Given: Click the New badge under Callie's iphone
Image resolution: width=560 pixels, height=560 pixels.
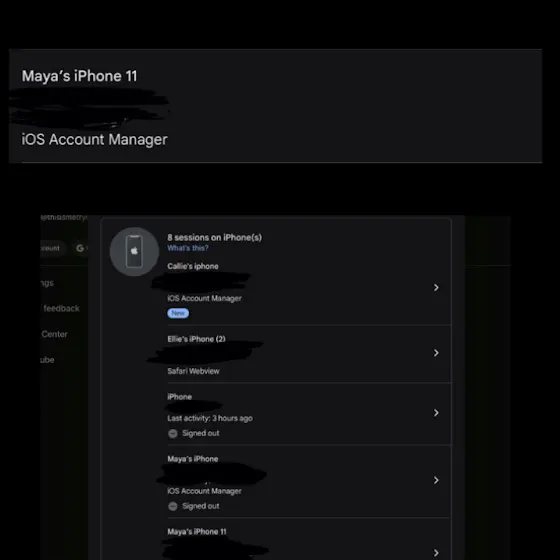Looking at the screenshot, I should click(178, 313).
